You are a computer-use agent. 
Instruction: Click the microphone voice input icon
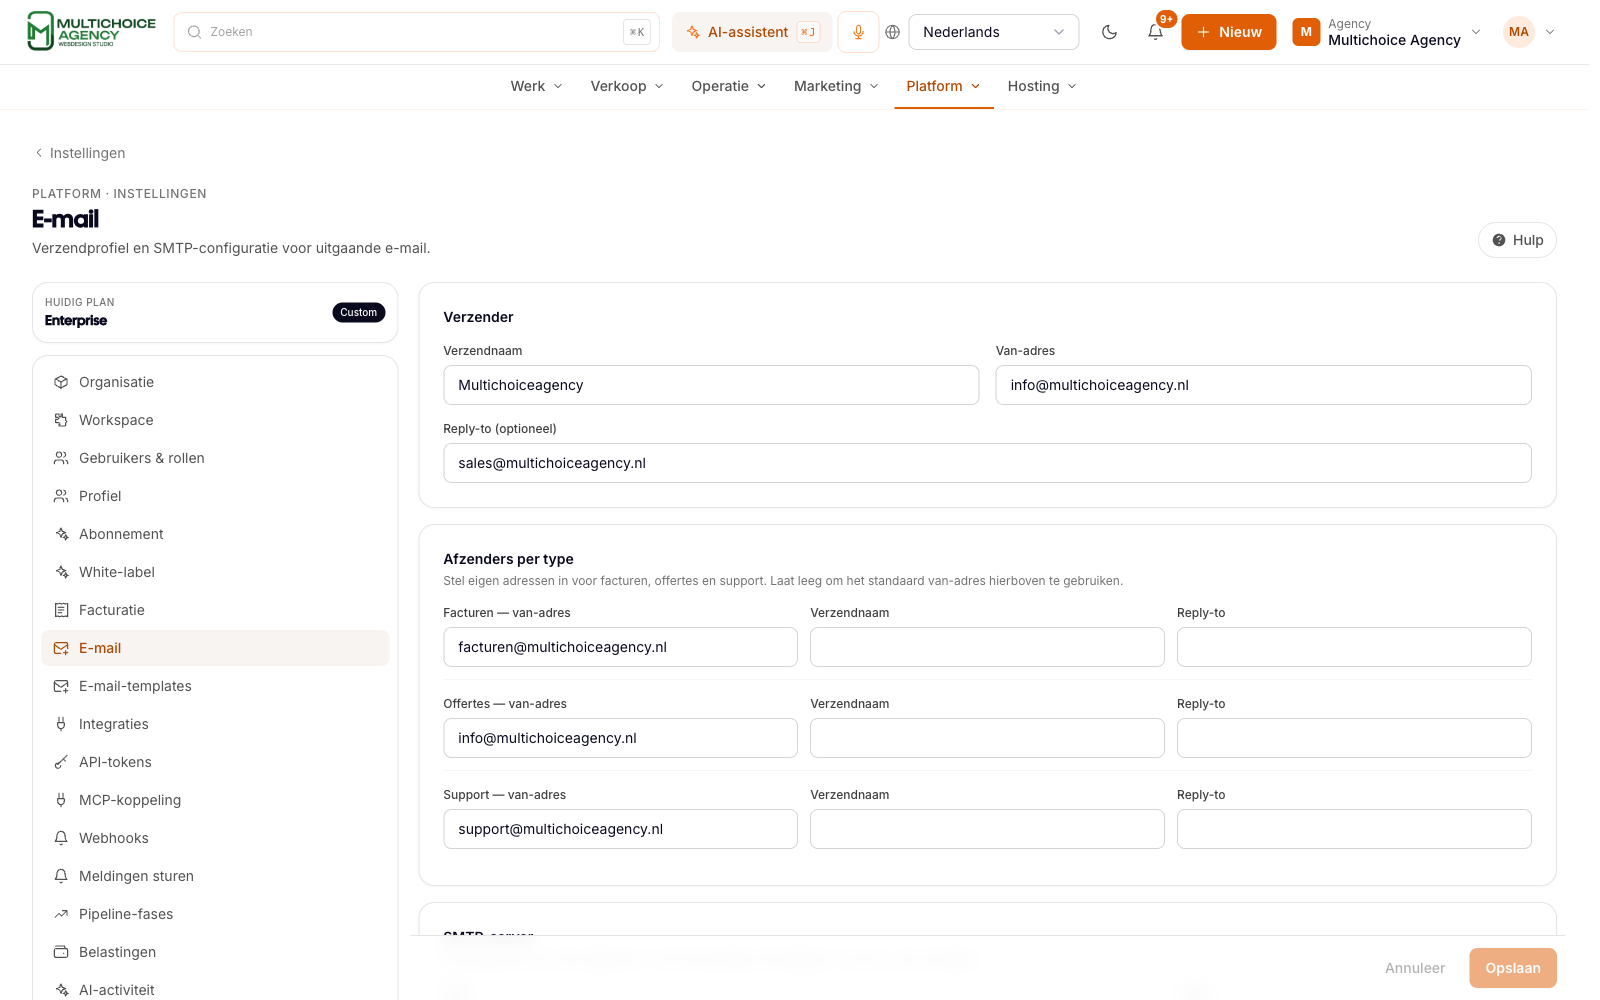(858, 32)
